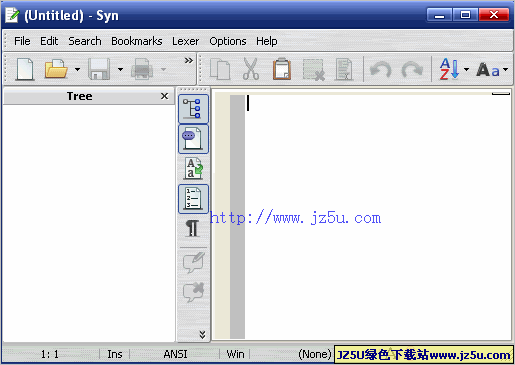Expand the Save dropdown arrow
The image size is (515, 365).
(120, 69)
